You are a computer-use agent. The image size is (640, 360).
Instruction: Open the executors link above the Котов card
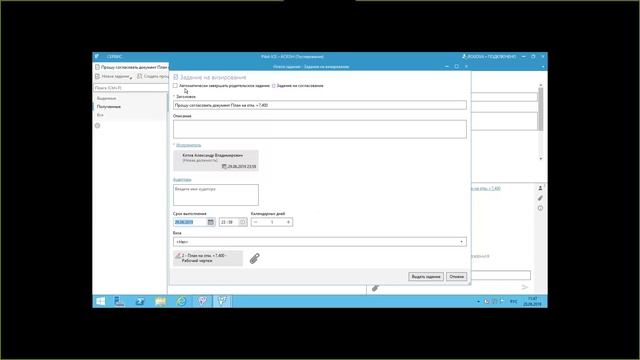tap(188, 145)
